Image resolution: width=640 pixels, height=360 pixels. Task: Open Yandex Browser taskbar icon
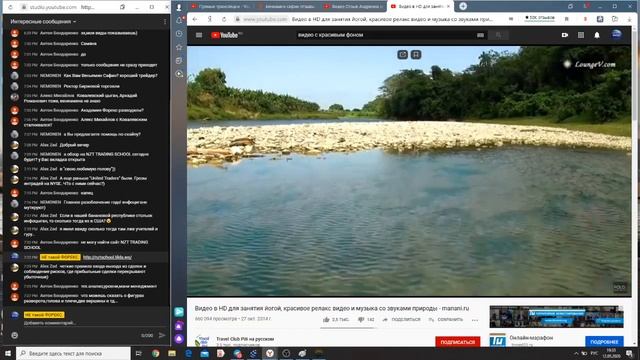(270, 353)
